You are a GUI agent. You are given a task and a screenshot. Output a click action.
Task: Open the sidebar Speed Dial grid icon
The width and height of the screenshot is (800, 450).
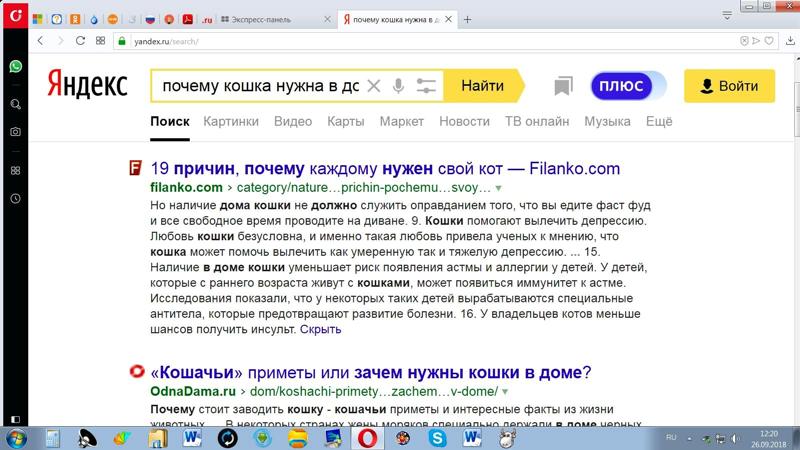coord(15,170)
